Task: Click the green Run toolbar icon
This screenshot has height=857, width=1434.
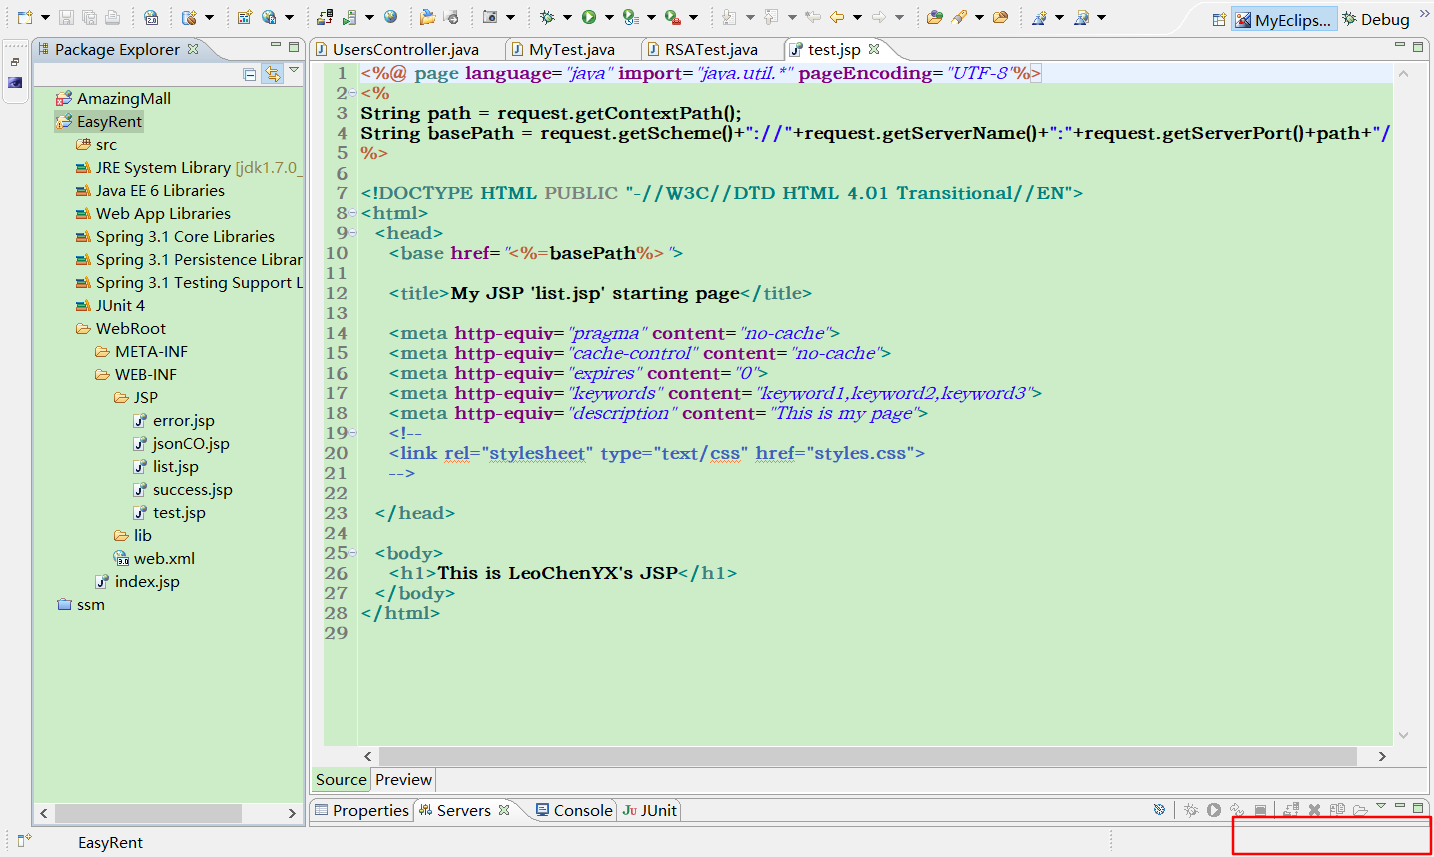Action: tap(589, 17)
